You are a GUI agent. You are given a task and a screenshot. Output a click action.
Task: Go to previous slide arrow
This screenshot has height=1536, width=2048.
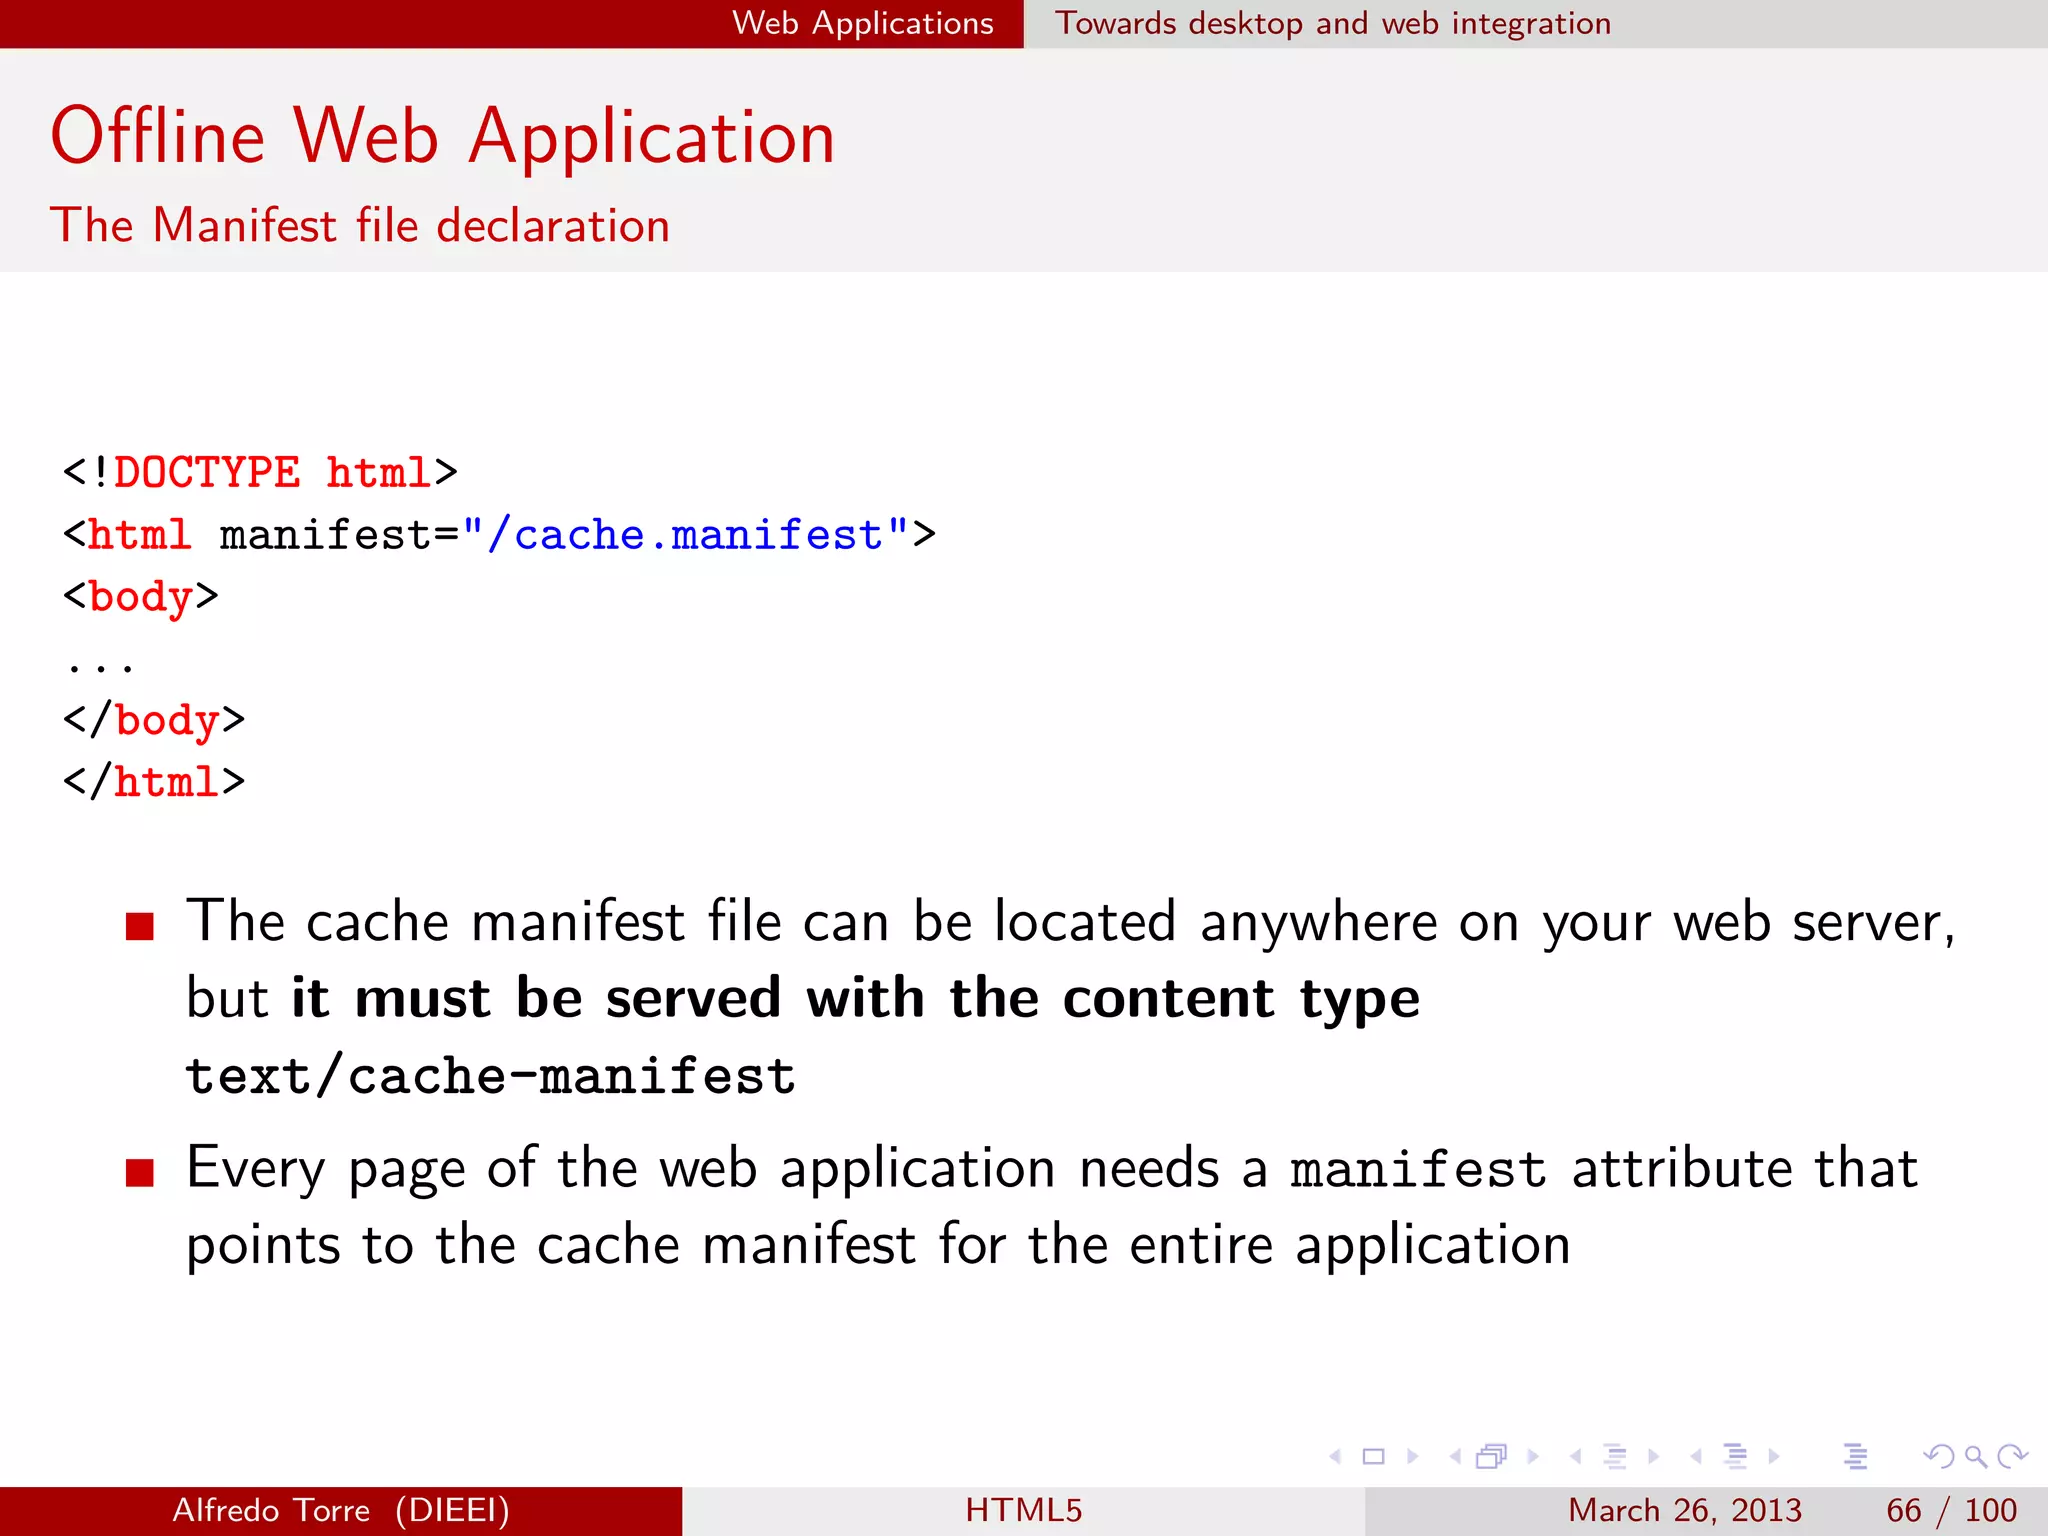point(1335,1457)
